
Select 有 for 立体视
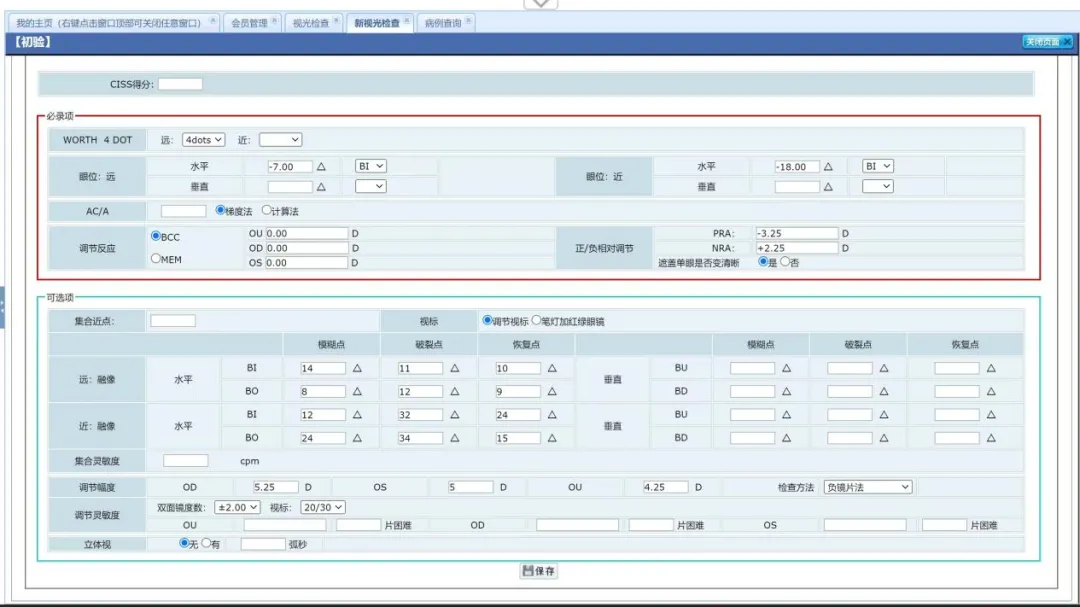click(206, 543)
